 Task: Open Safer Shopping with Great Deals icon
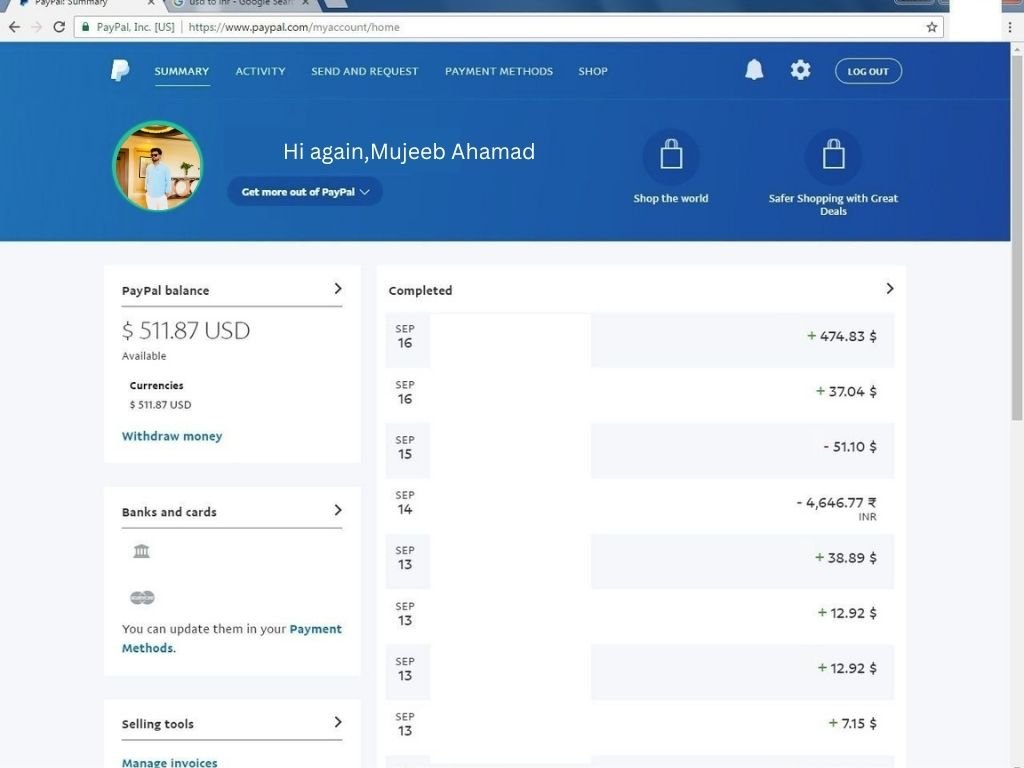[x=833, y=157]
